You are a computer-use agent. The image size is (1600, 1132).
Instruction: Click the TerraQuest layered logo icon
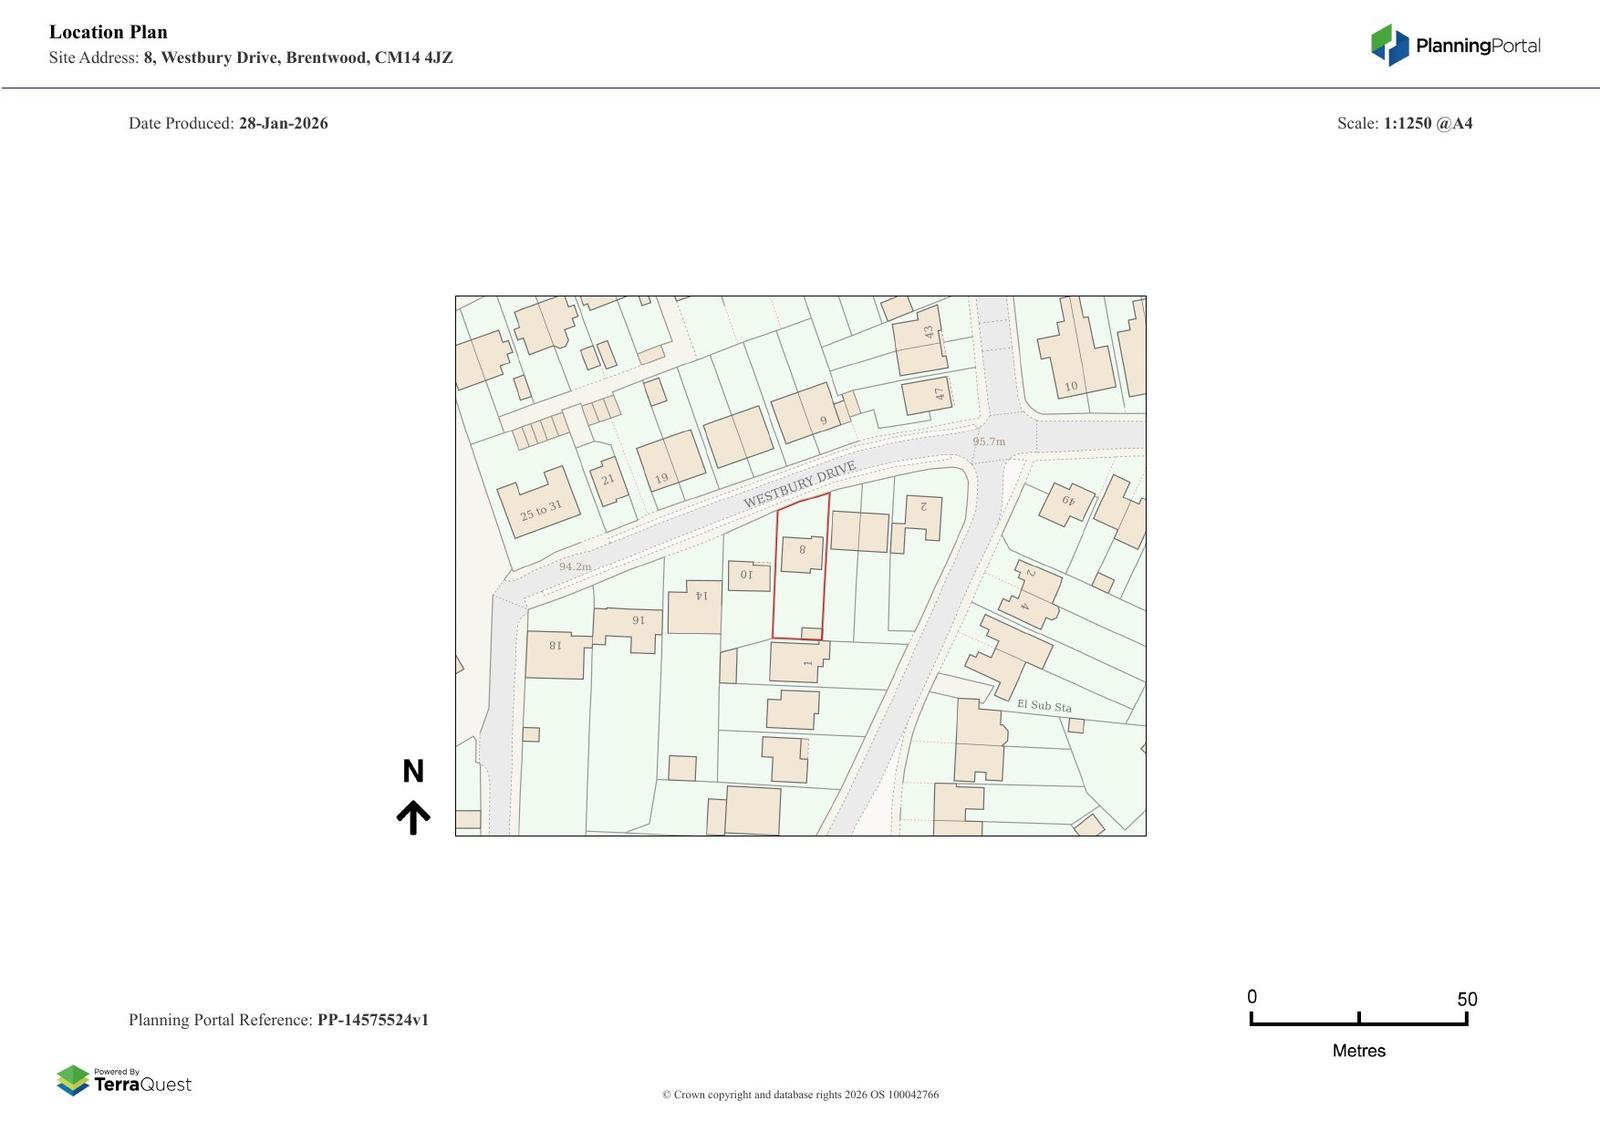73,1080
